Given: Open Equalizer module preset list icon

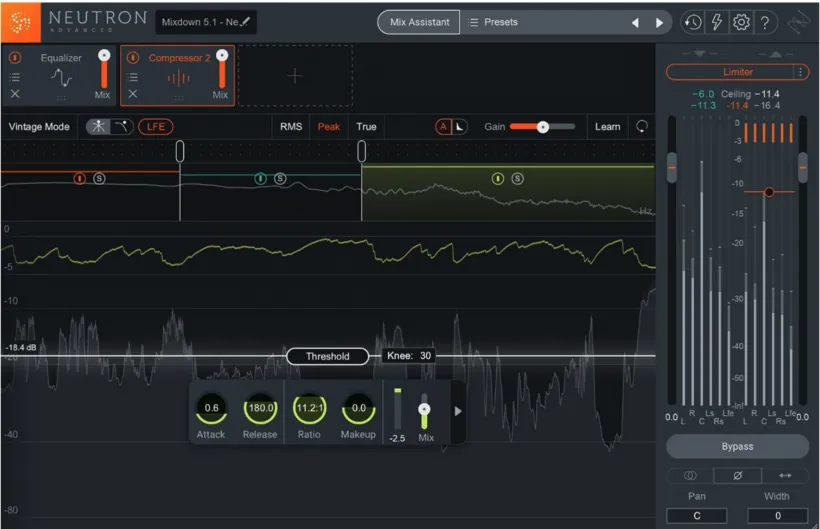Looking at the screenshot, I should pos(15,77).
